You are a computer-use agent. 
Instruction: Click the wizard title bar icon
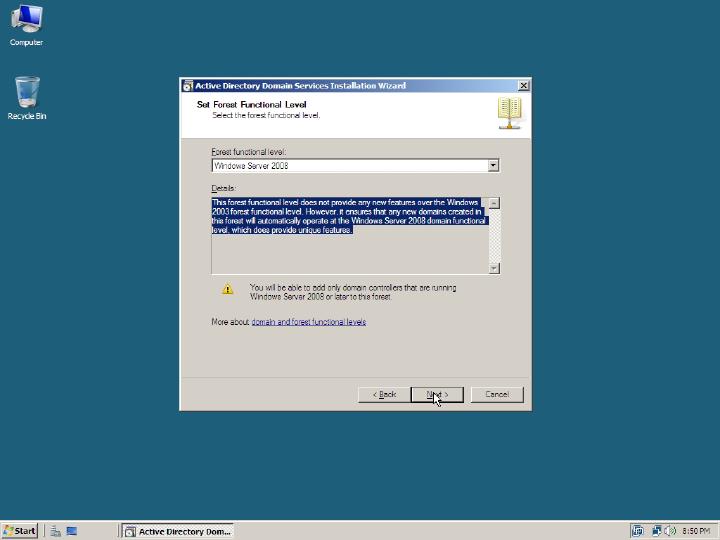coord(187,86)
